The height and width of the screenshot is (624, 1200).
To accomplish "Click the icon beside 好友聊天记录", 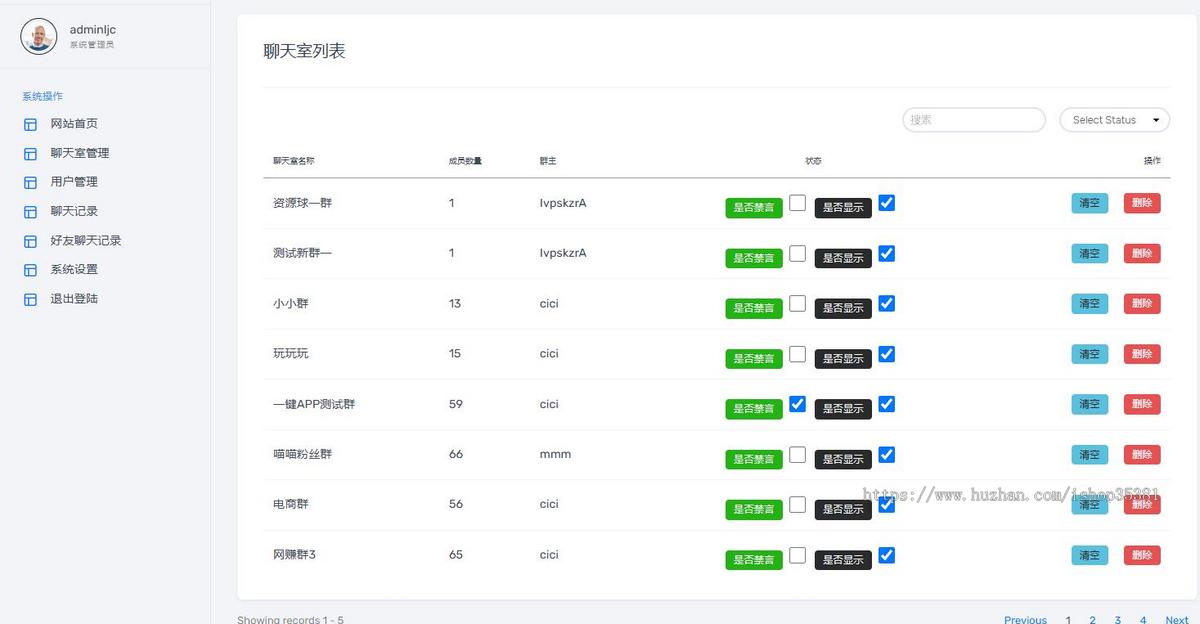I will tap(30, 241).
